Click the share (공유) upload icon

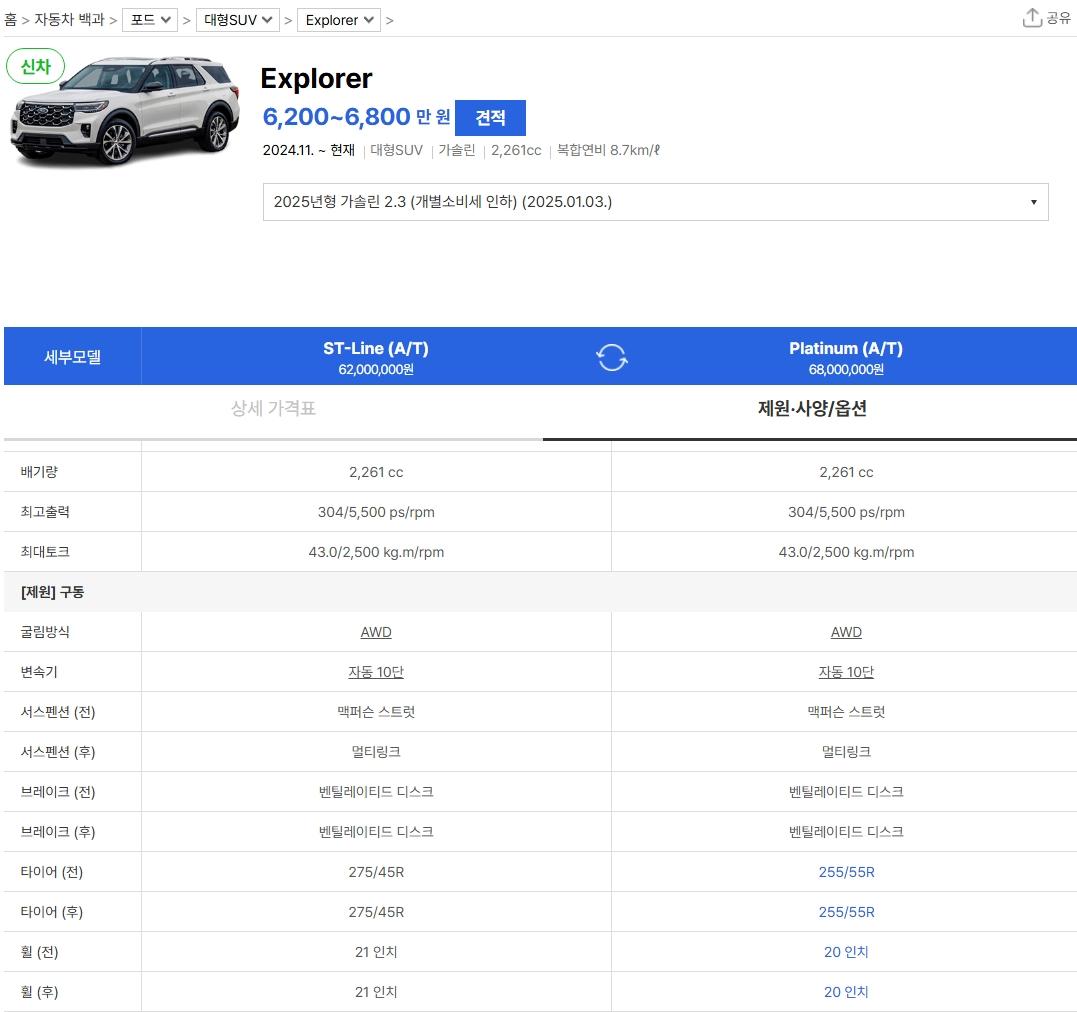click(x=1032, y=17)
